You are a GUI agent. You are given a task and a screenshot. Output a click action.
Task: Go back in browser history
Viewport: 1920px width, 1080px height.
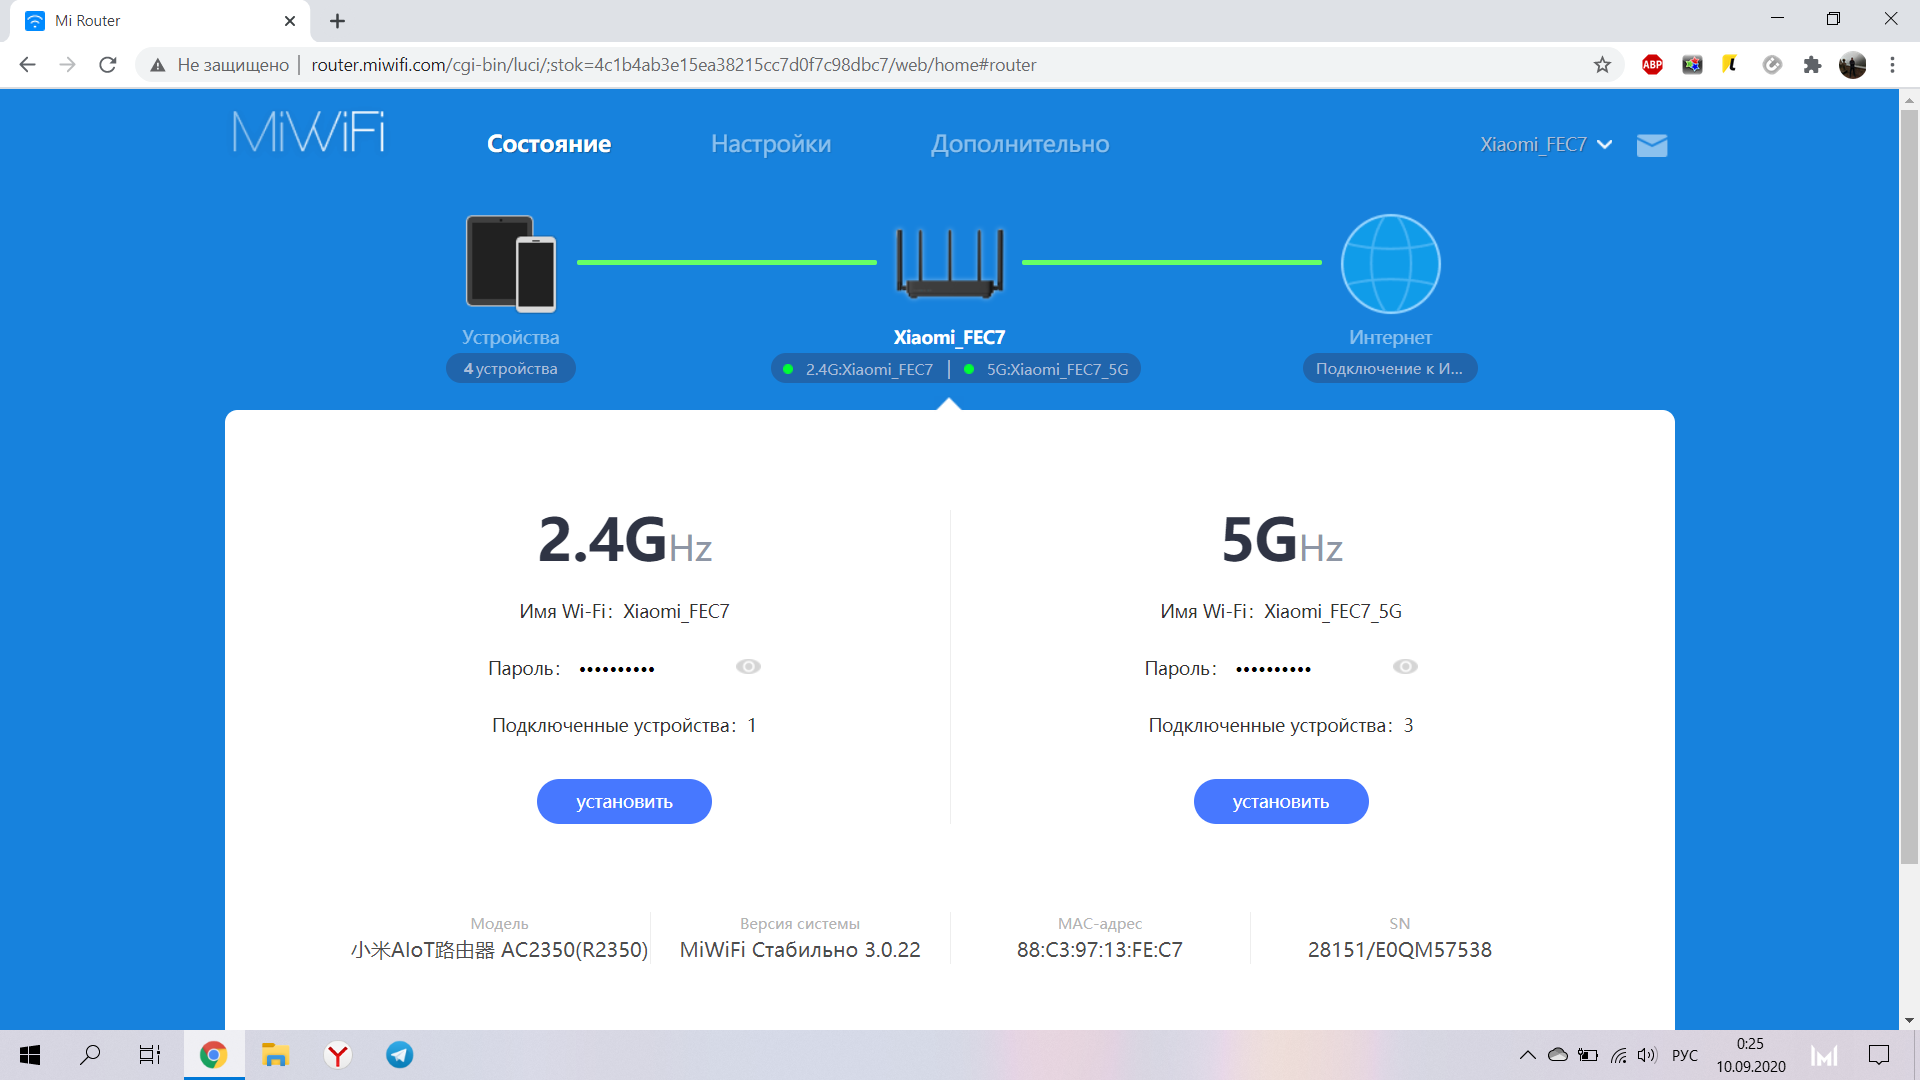[28, 65]
